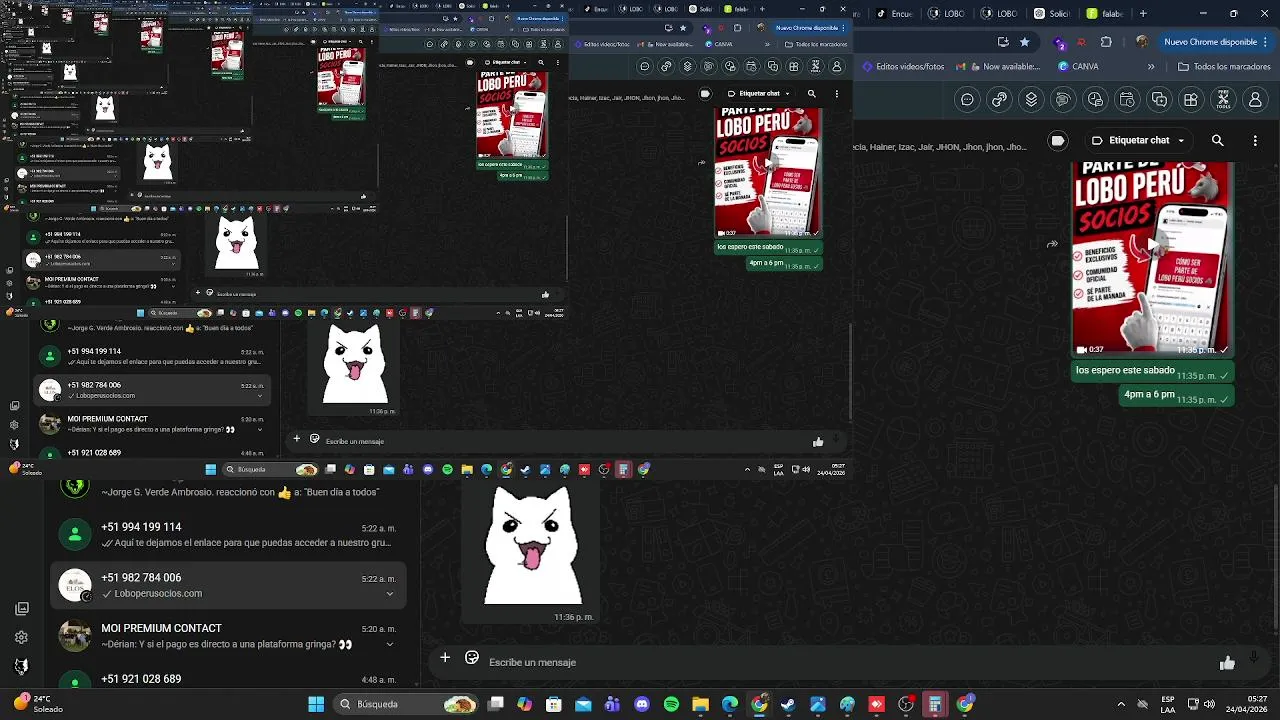Open the Editos videos/fotos bookmark
The image size is (1280, 720).
[902, 67]
